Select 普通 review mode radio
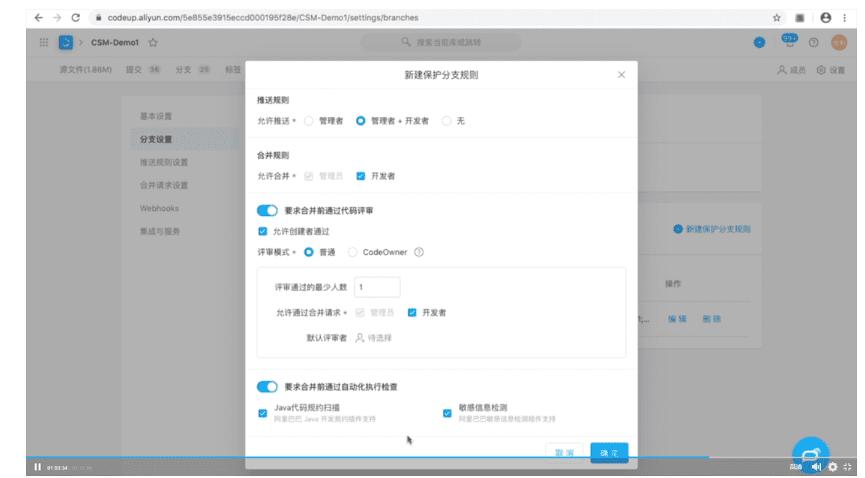 pos(308,252)
